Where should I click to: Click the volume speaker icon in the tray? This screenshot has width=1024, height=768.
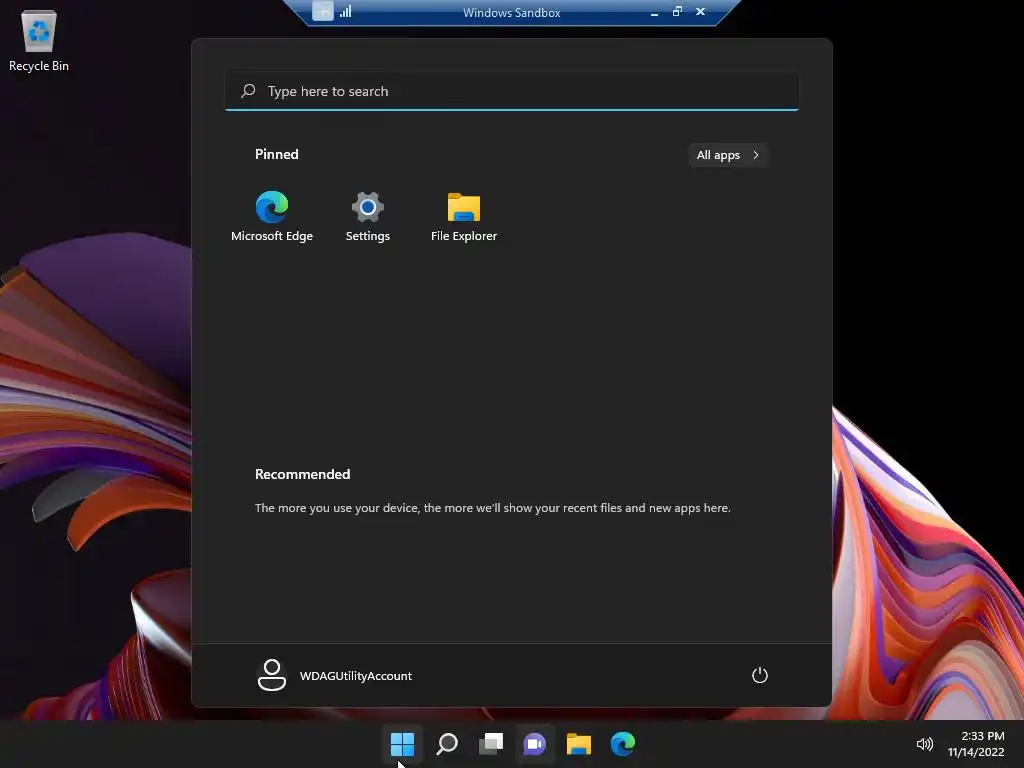click(x=924, y=744)
